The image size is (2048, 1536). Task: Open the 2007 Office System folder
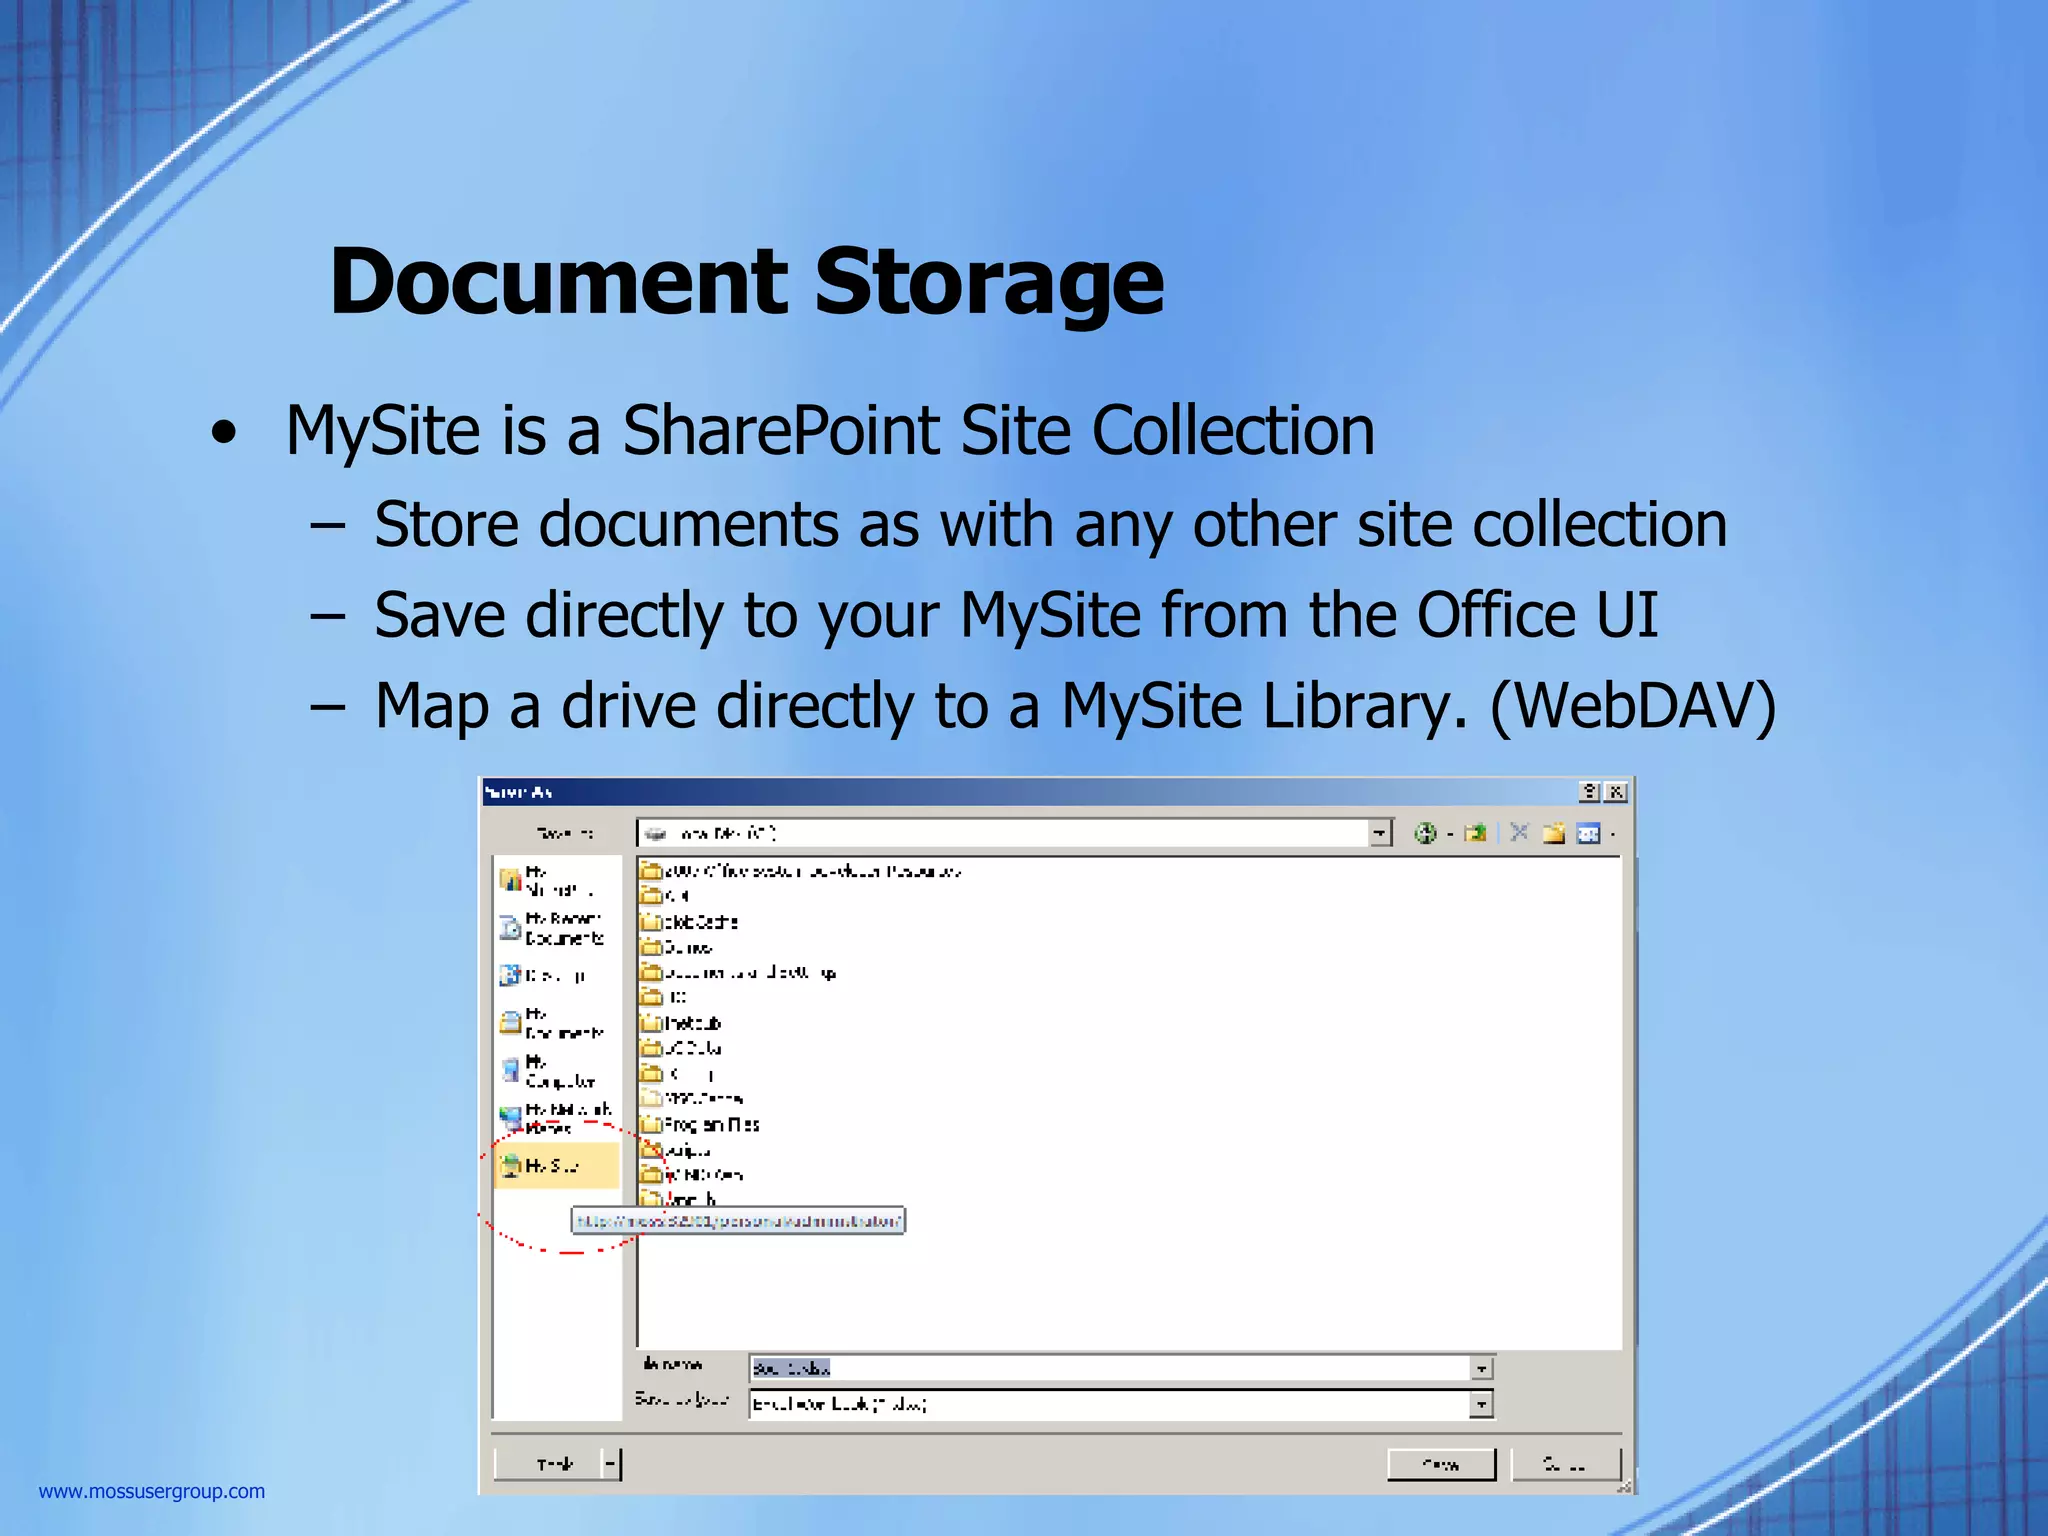click(800, 870)
